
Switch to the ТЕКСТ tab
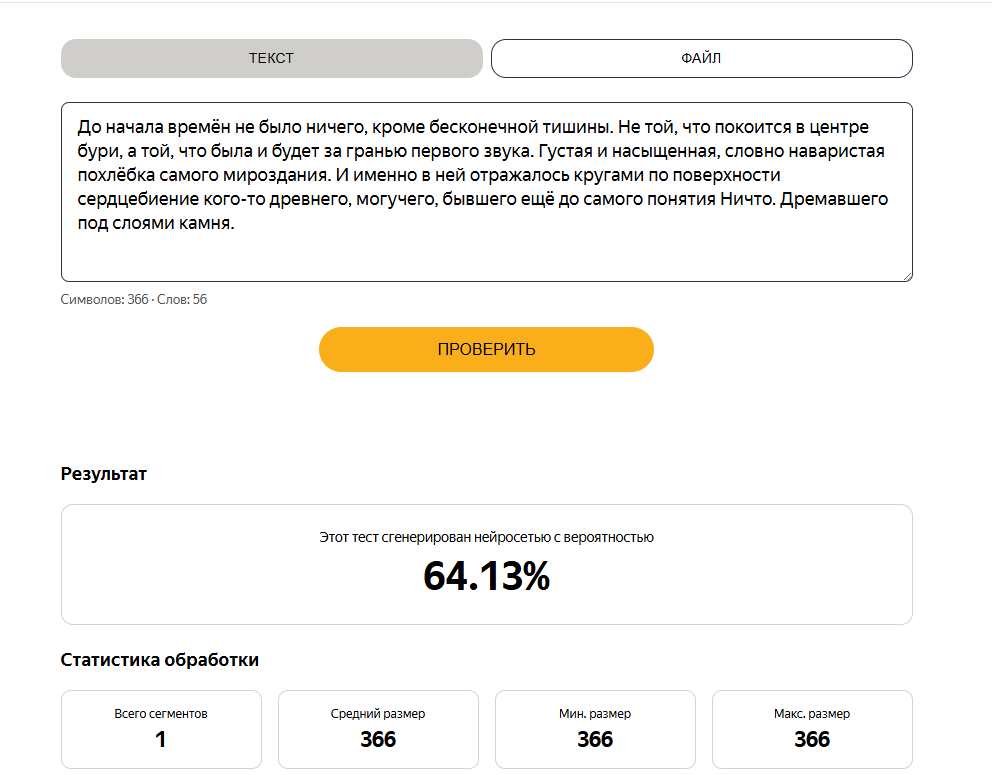(271, 58)
